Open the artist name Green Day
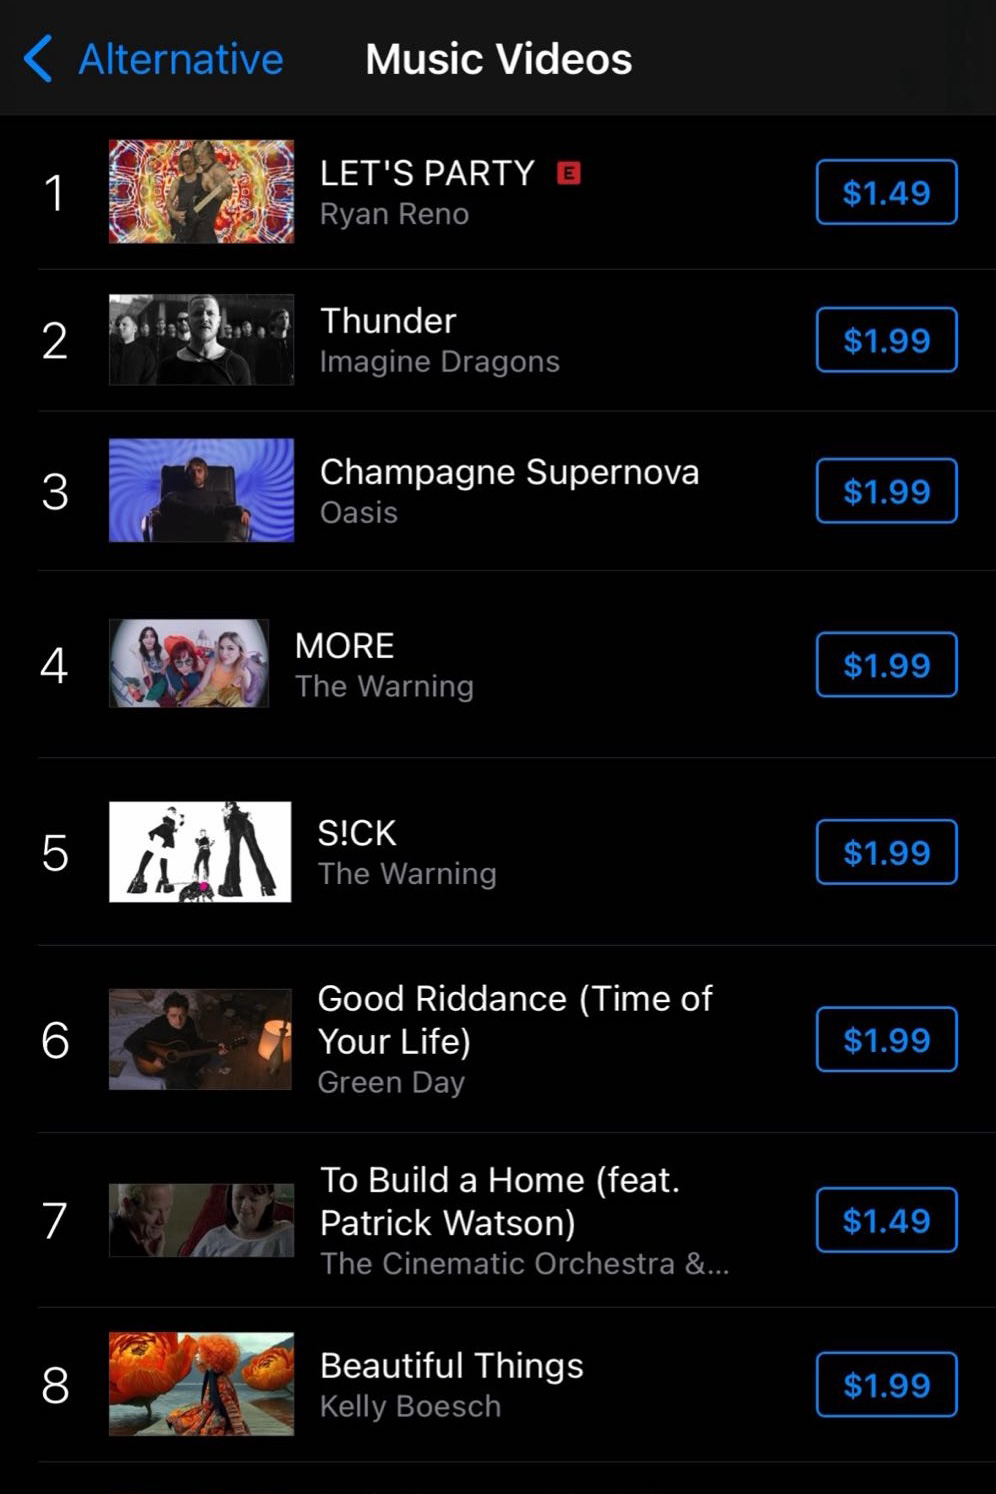Viewport: 996px width, 1494px height. (x=392, y=1082)
